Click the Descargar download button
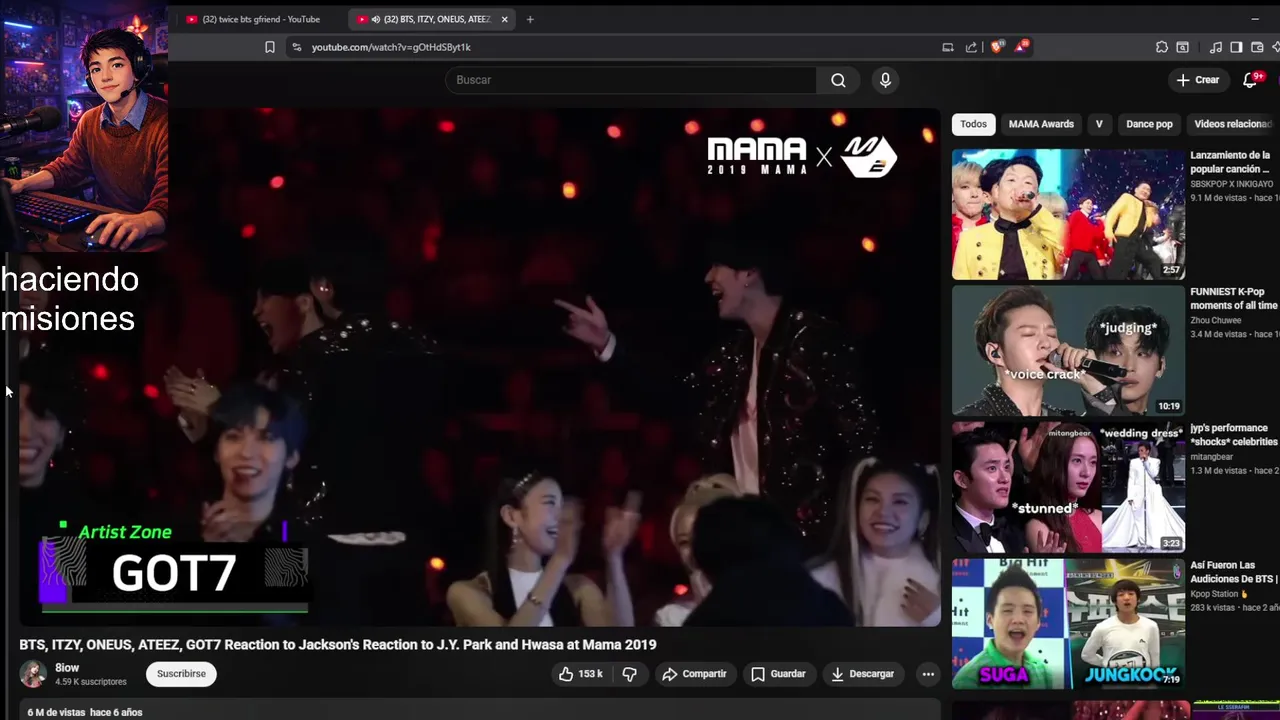1280x720 pixels. 862,674
